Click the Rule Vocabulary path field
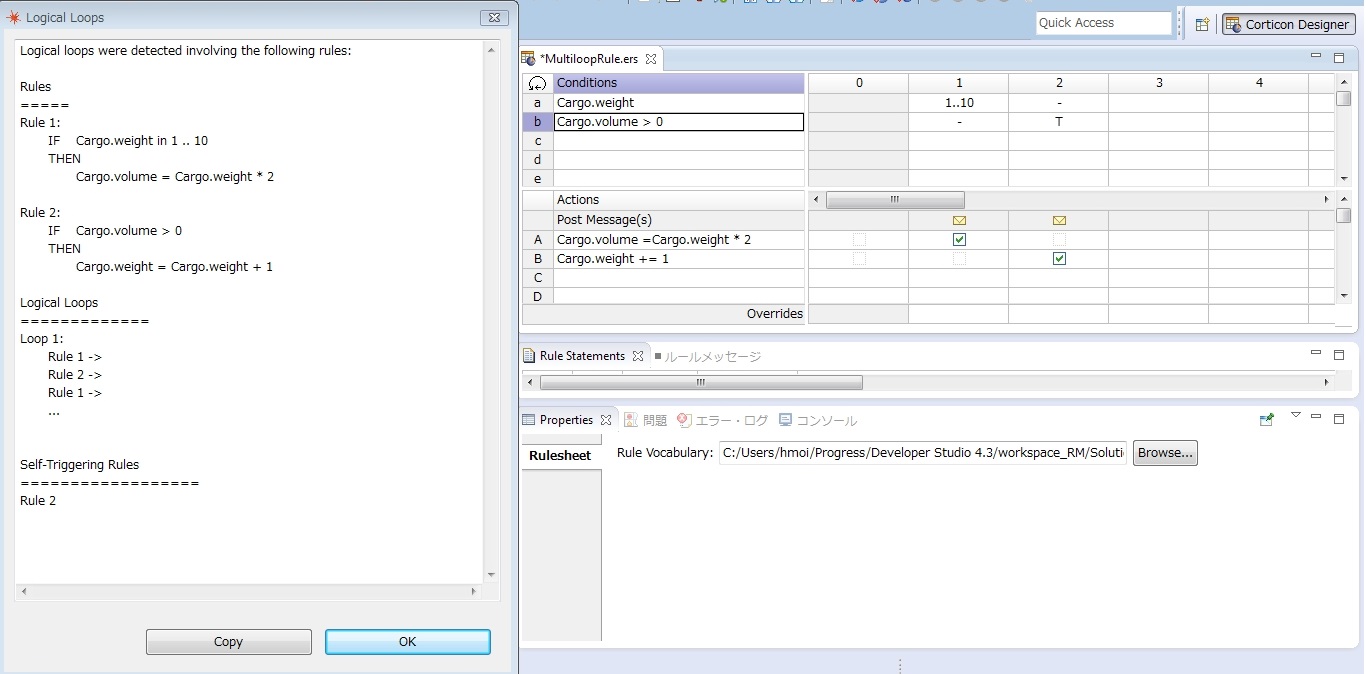 (923, 453)
